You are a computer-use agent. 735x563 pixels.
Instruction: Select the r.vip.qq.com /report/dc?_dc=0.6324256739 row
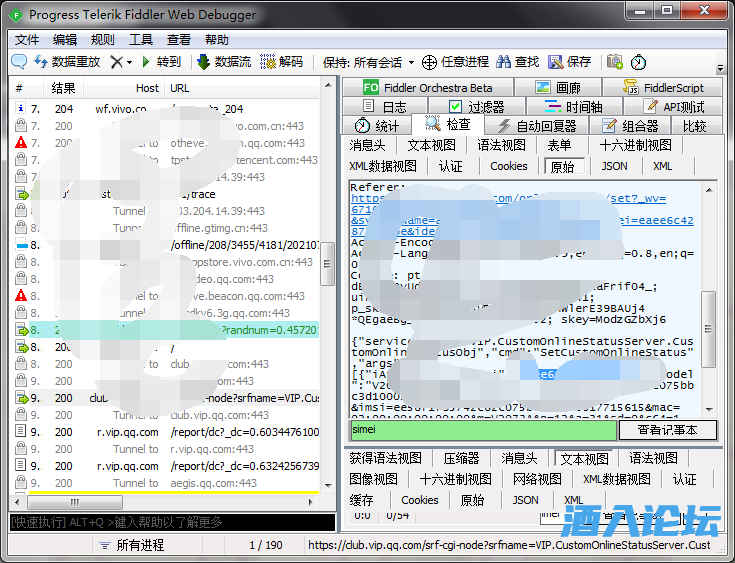pos(166,466)
